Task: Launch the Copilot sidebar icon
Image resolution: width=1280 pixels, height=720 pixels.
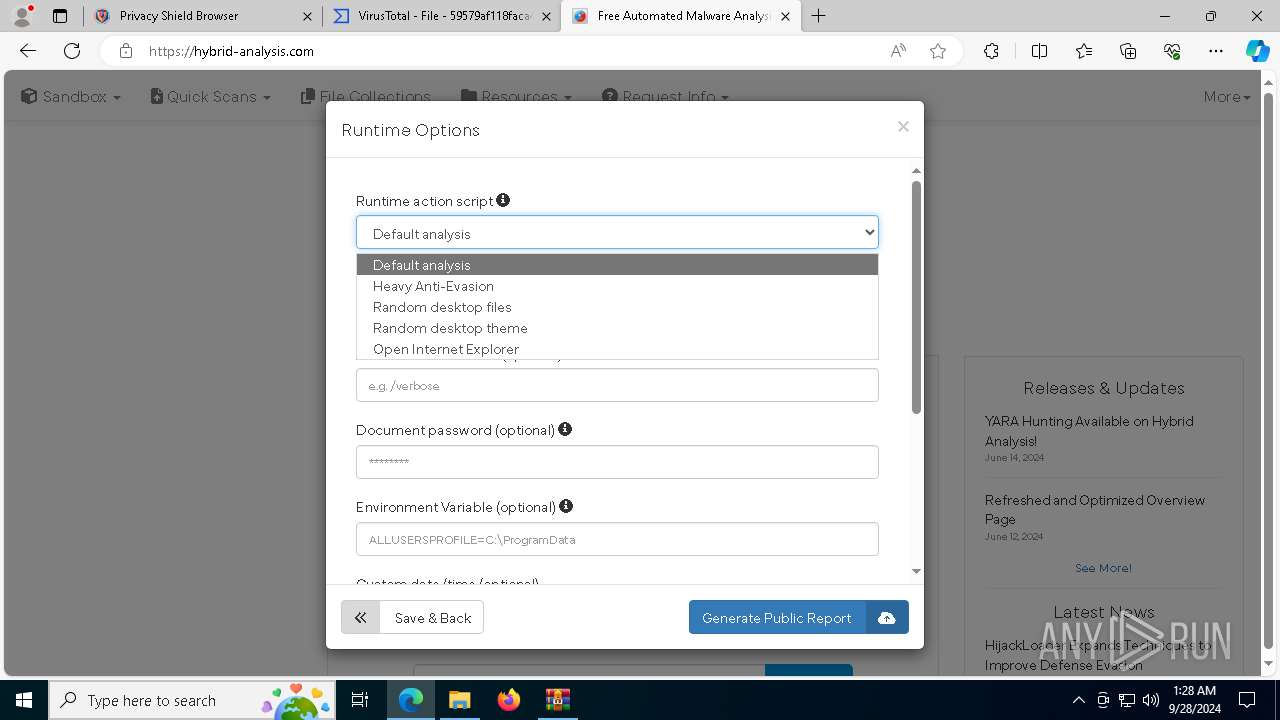Action: coord(1257,51)
